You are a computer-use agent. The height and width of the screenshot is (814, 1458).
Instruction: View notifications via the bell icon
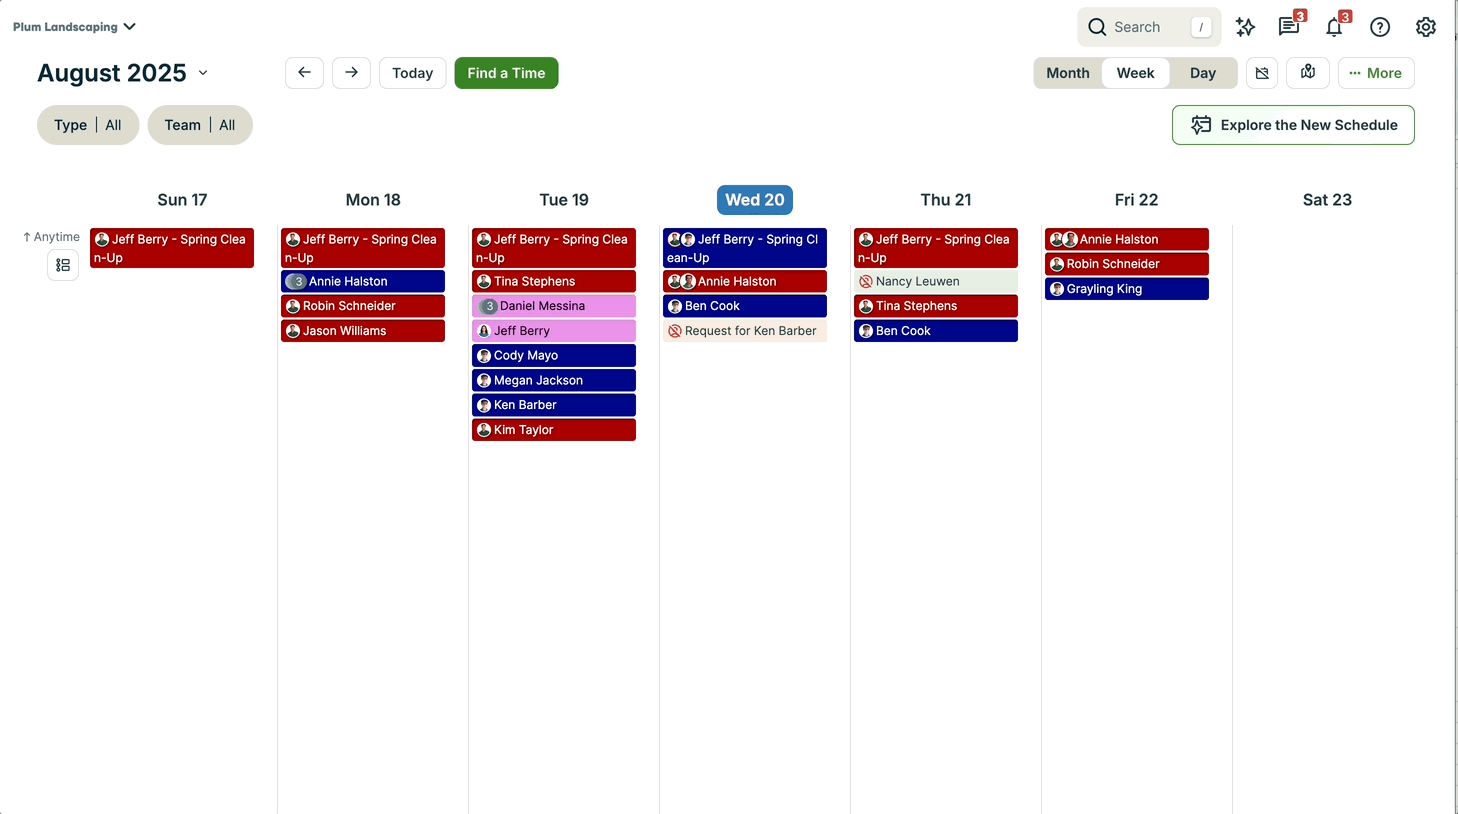pyautogui.click(x=1335, y=27)
